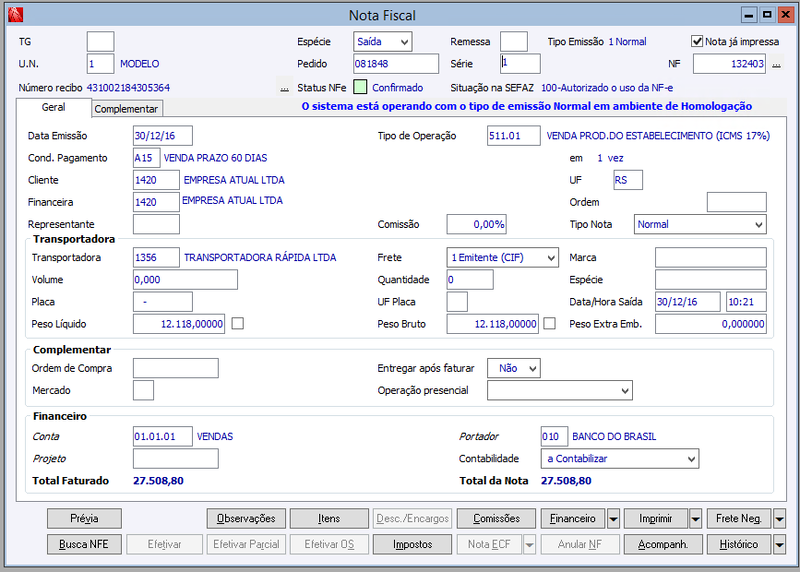
Task: Click the green Status NFe indicator box
Action: tap(360, 87)
